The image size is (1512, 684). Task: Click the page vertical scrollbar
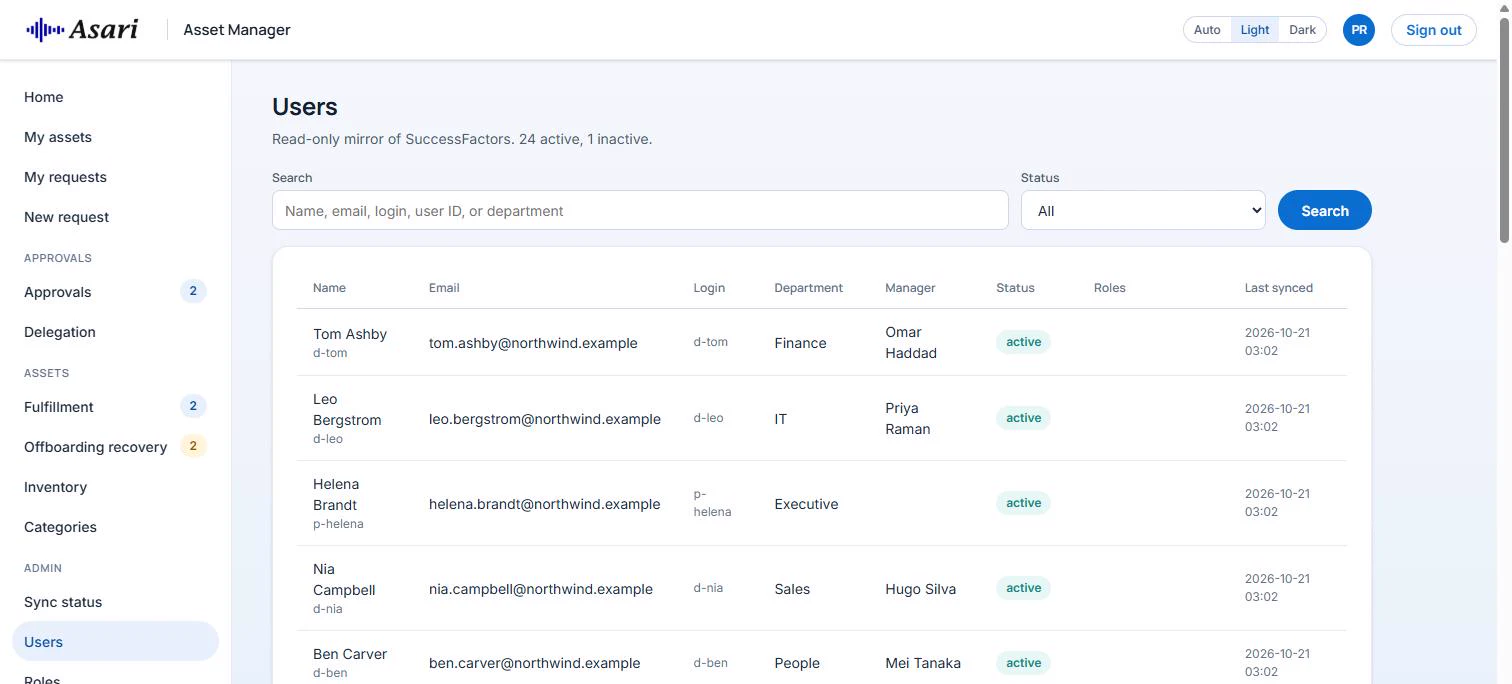pyautogui.click(x=1504, y=130)
